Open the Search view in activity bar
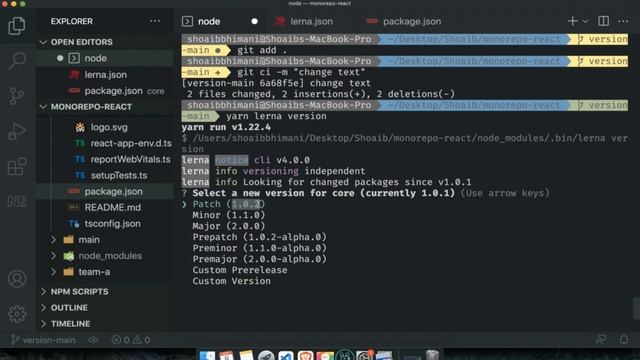The height and width of the screenshot is (360, 640). pyautogui.click(x=17, y=61)
